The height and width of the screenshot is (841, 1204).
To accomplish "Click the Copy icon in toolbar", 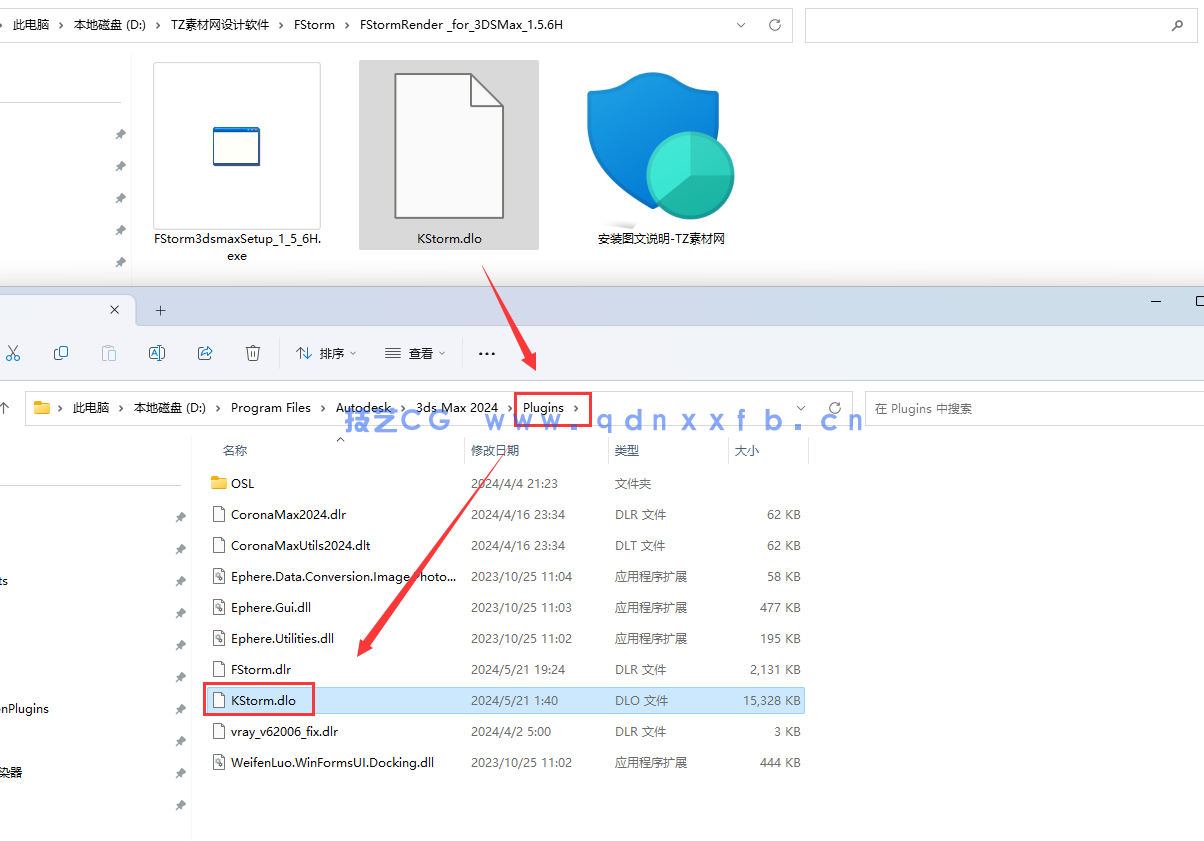I will click(61, 353).
